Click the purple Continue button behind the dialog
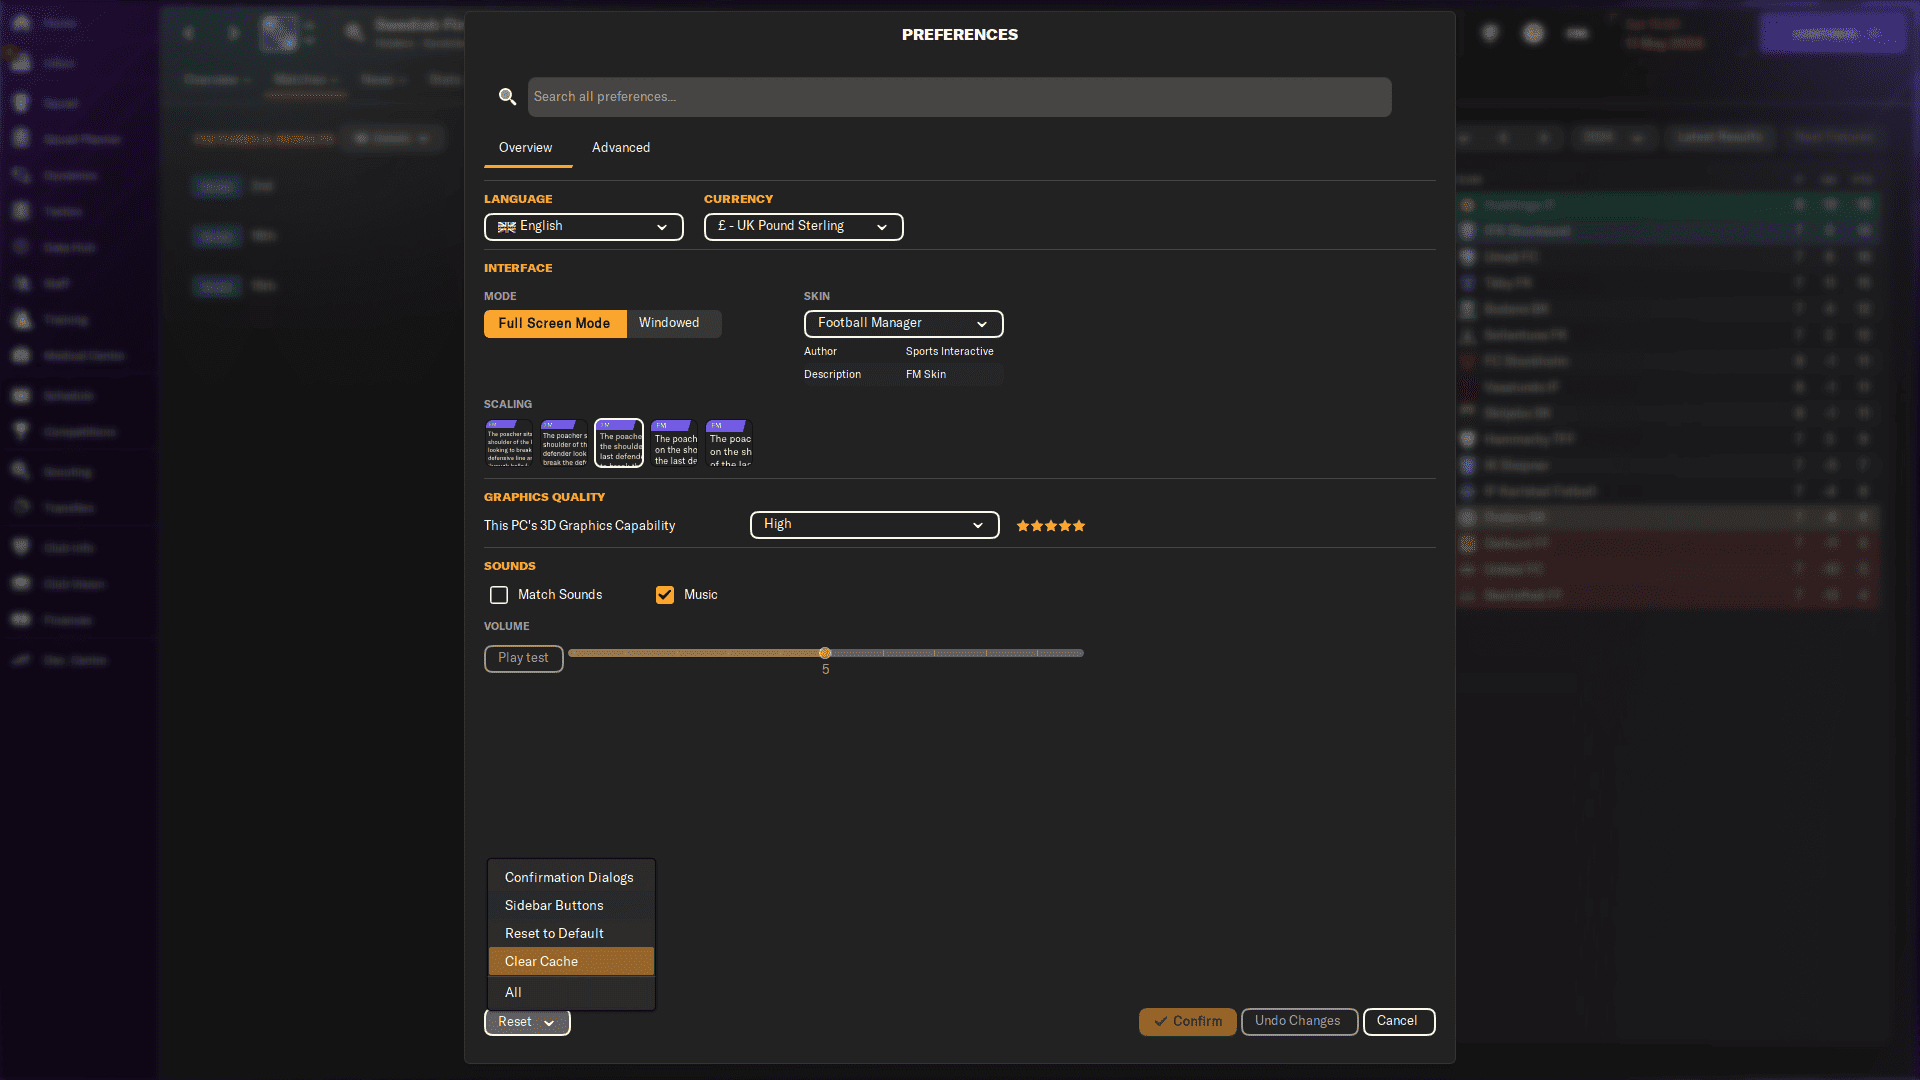The width and height of the screenshot is (1920, 1080). pos(1833,33)
